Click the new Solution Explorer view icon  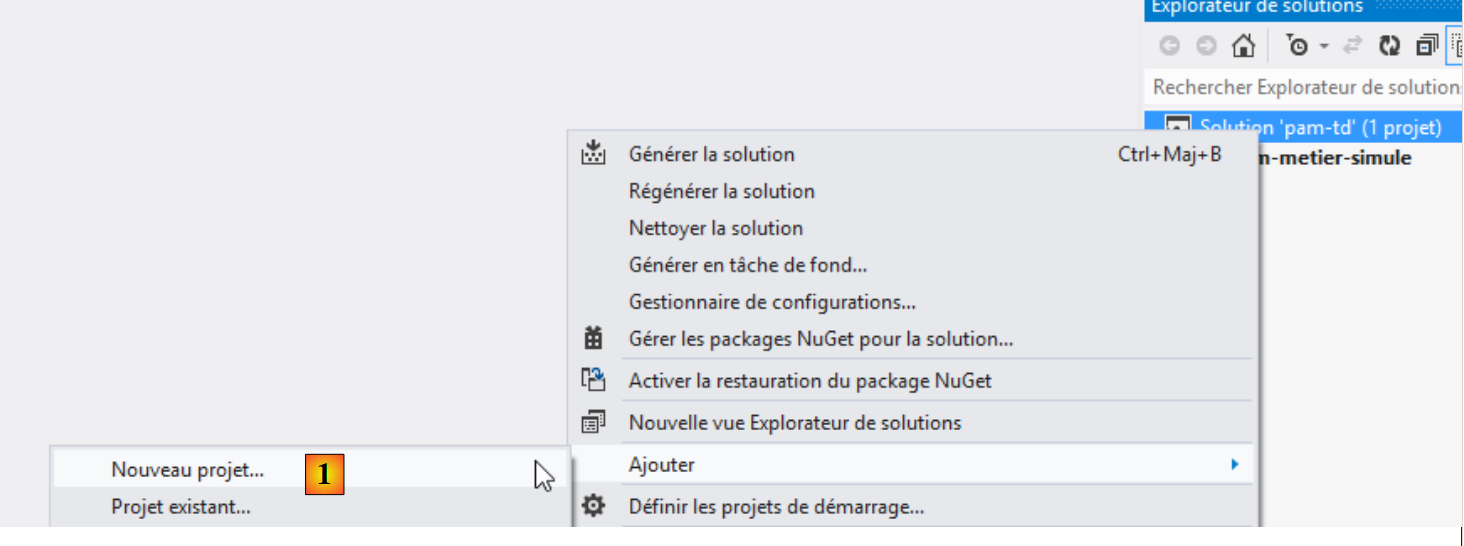tap(594, 423)
